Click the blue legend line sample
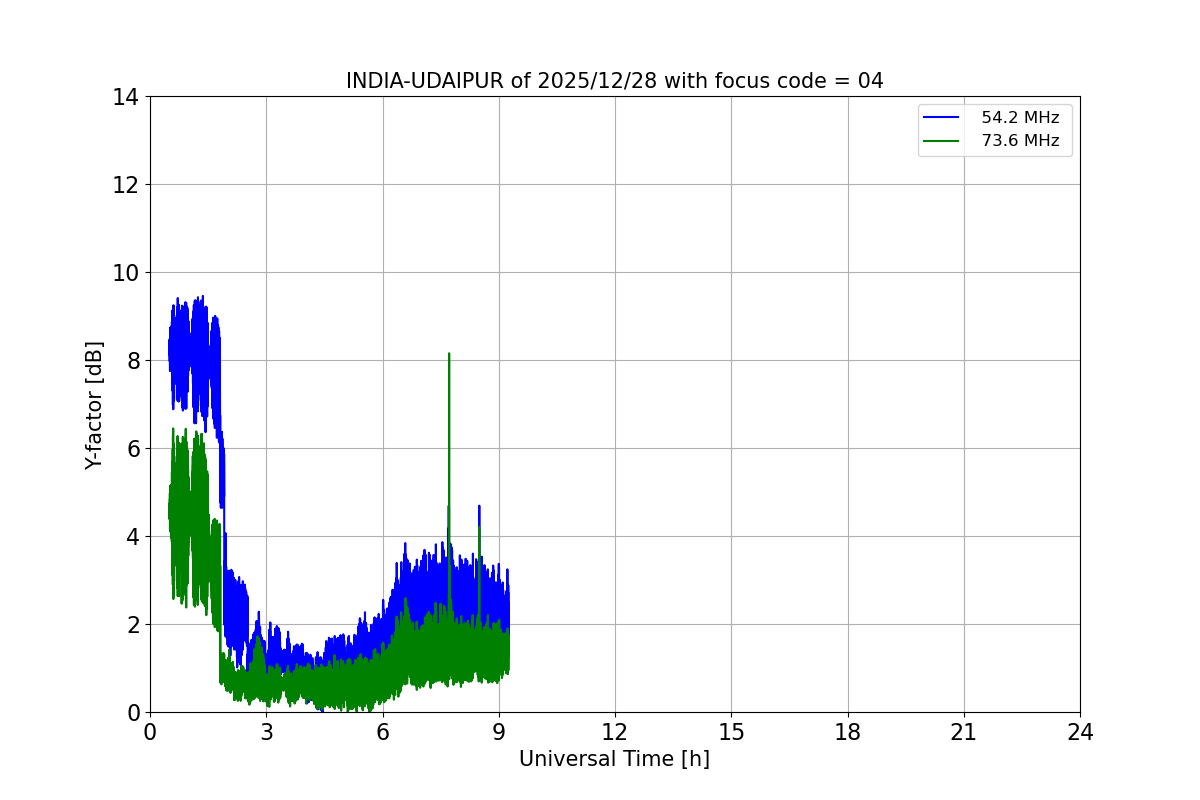Screen dimensions: 1200x800 tap(942, 118)
